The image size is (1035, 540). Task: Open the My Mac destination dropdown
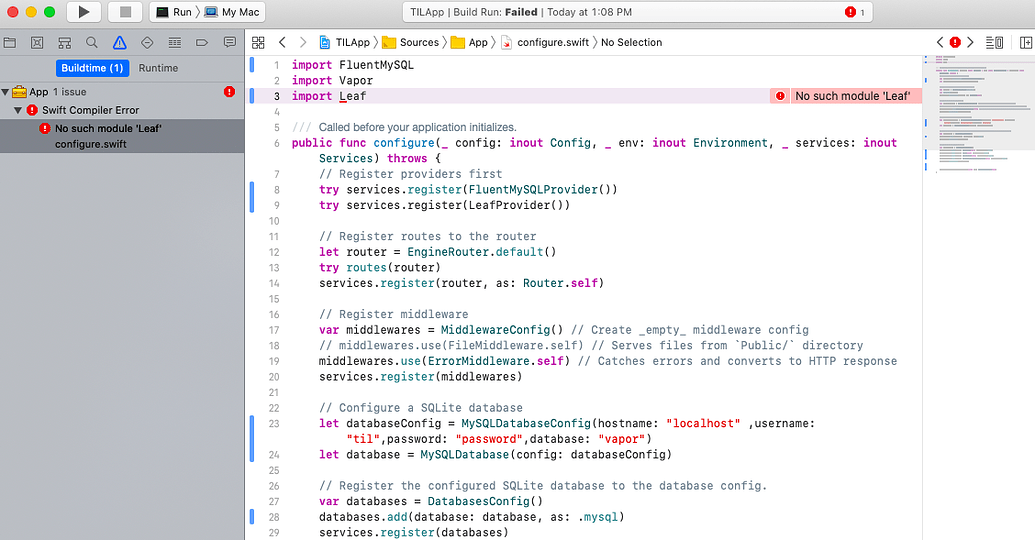[232, 12]
